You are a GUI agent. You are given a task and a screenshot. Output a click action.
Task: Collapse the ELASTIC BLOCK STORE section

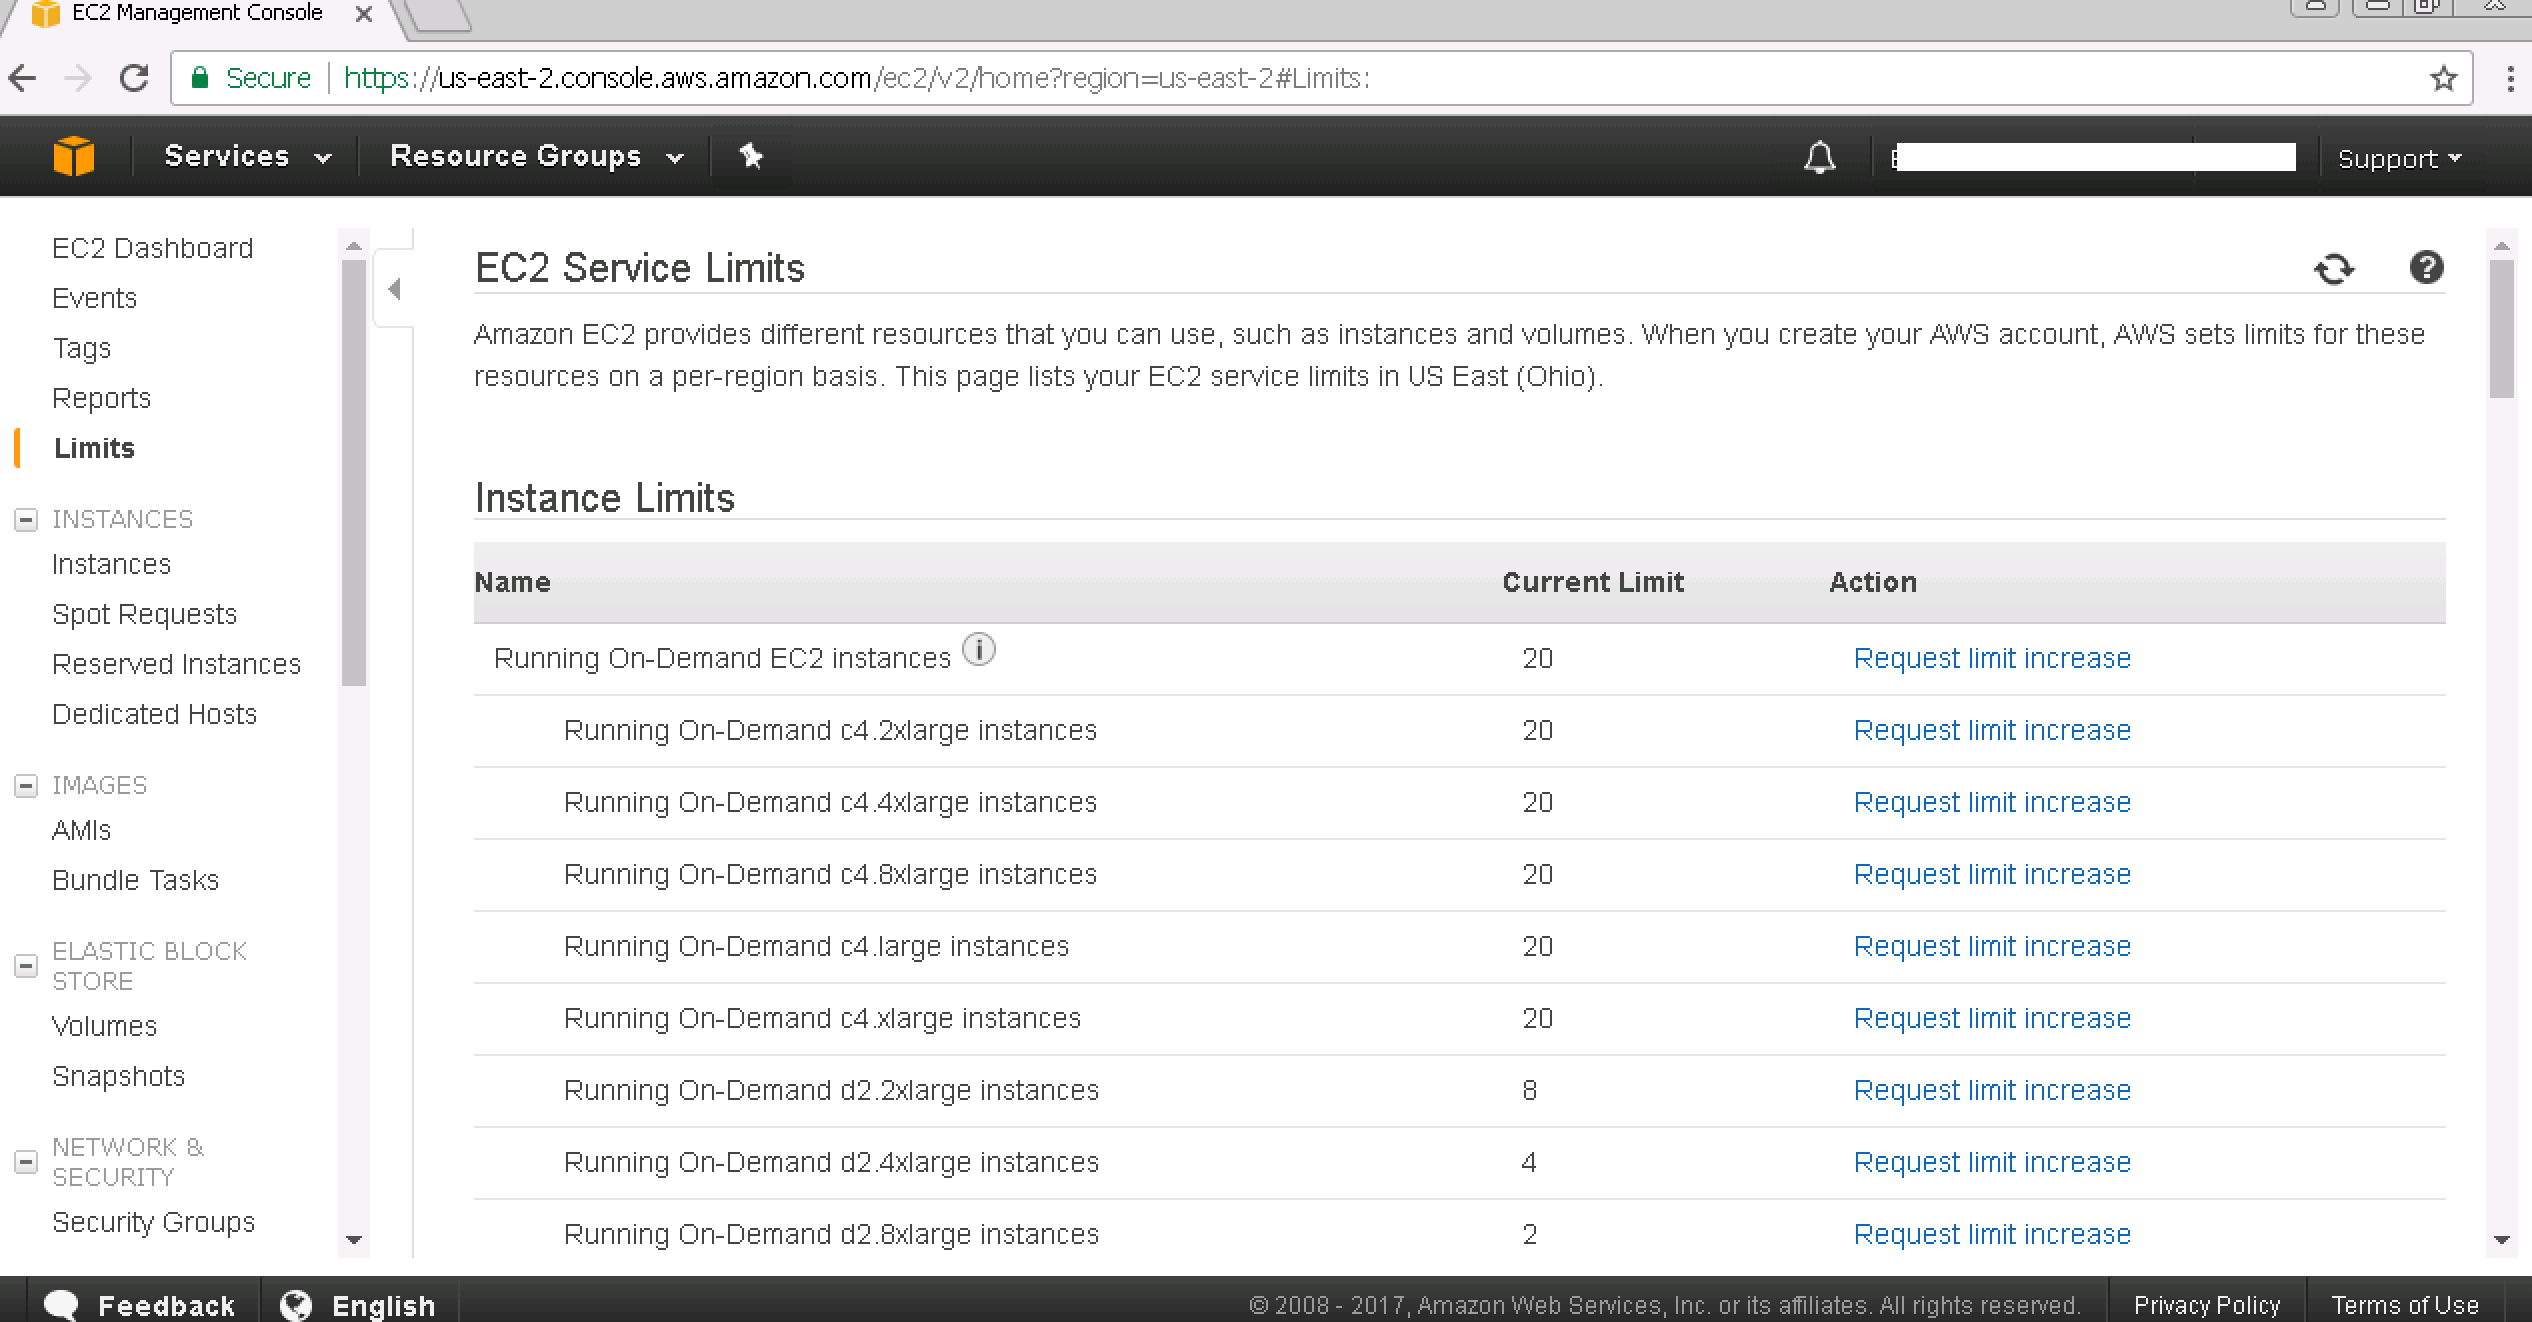(26, 966)
